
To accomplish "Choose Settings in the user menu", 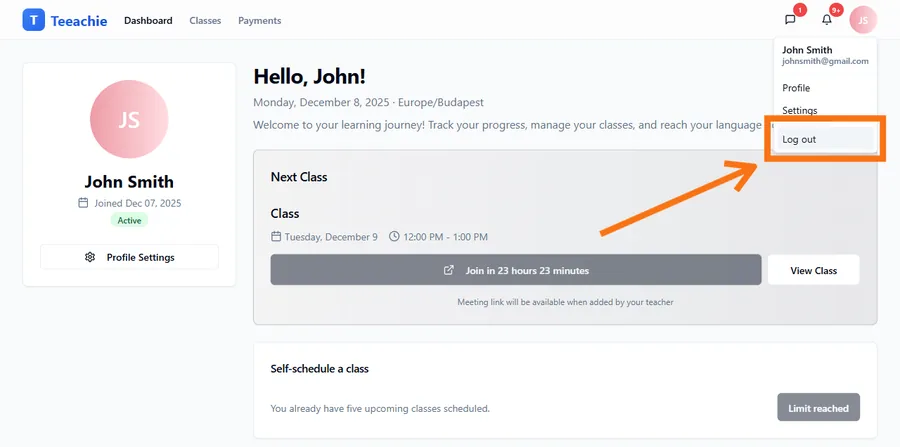I will coord(799,110).
